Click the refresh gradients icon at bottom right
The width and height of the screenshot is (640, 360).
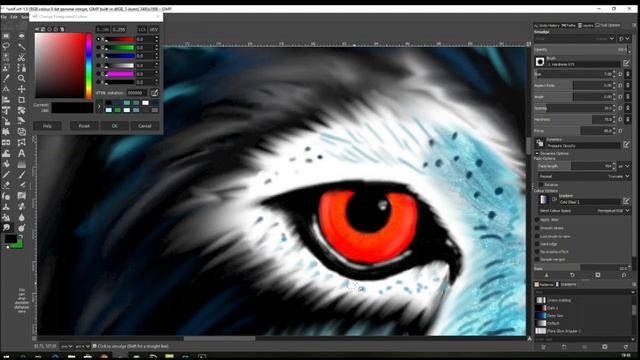click(625, 347)
